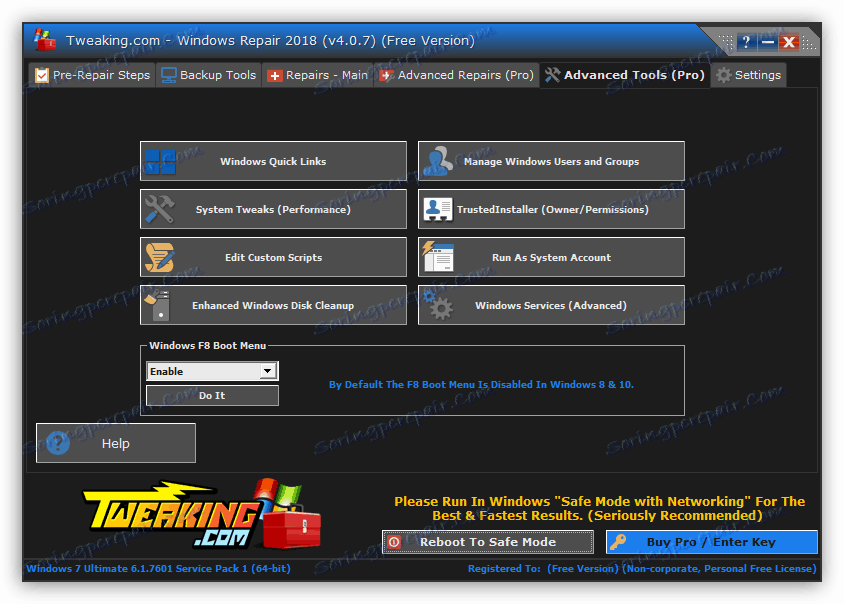The width and height of the screenshot is (844, 604).
Task: Close the Windows Repair window
Action: point(789,42)
